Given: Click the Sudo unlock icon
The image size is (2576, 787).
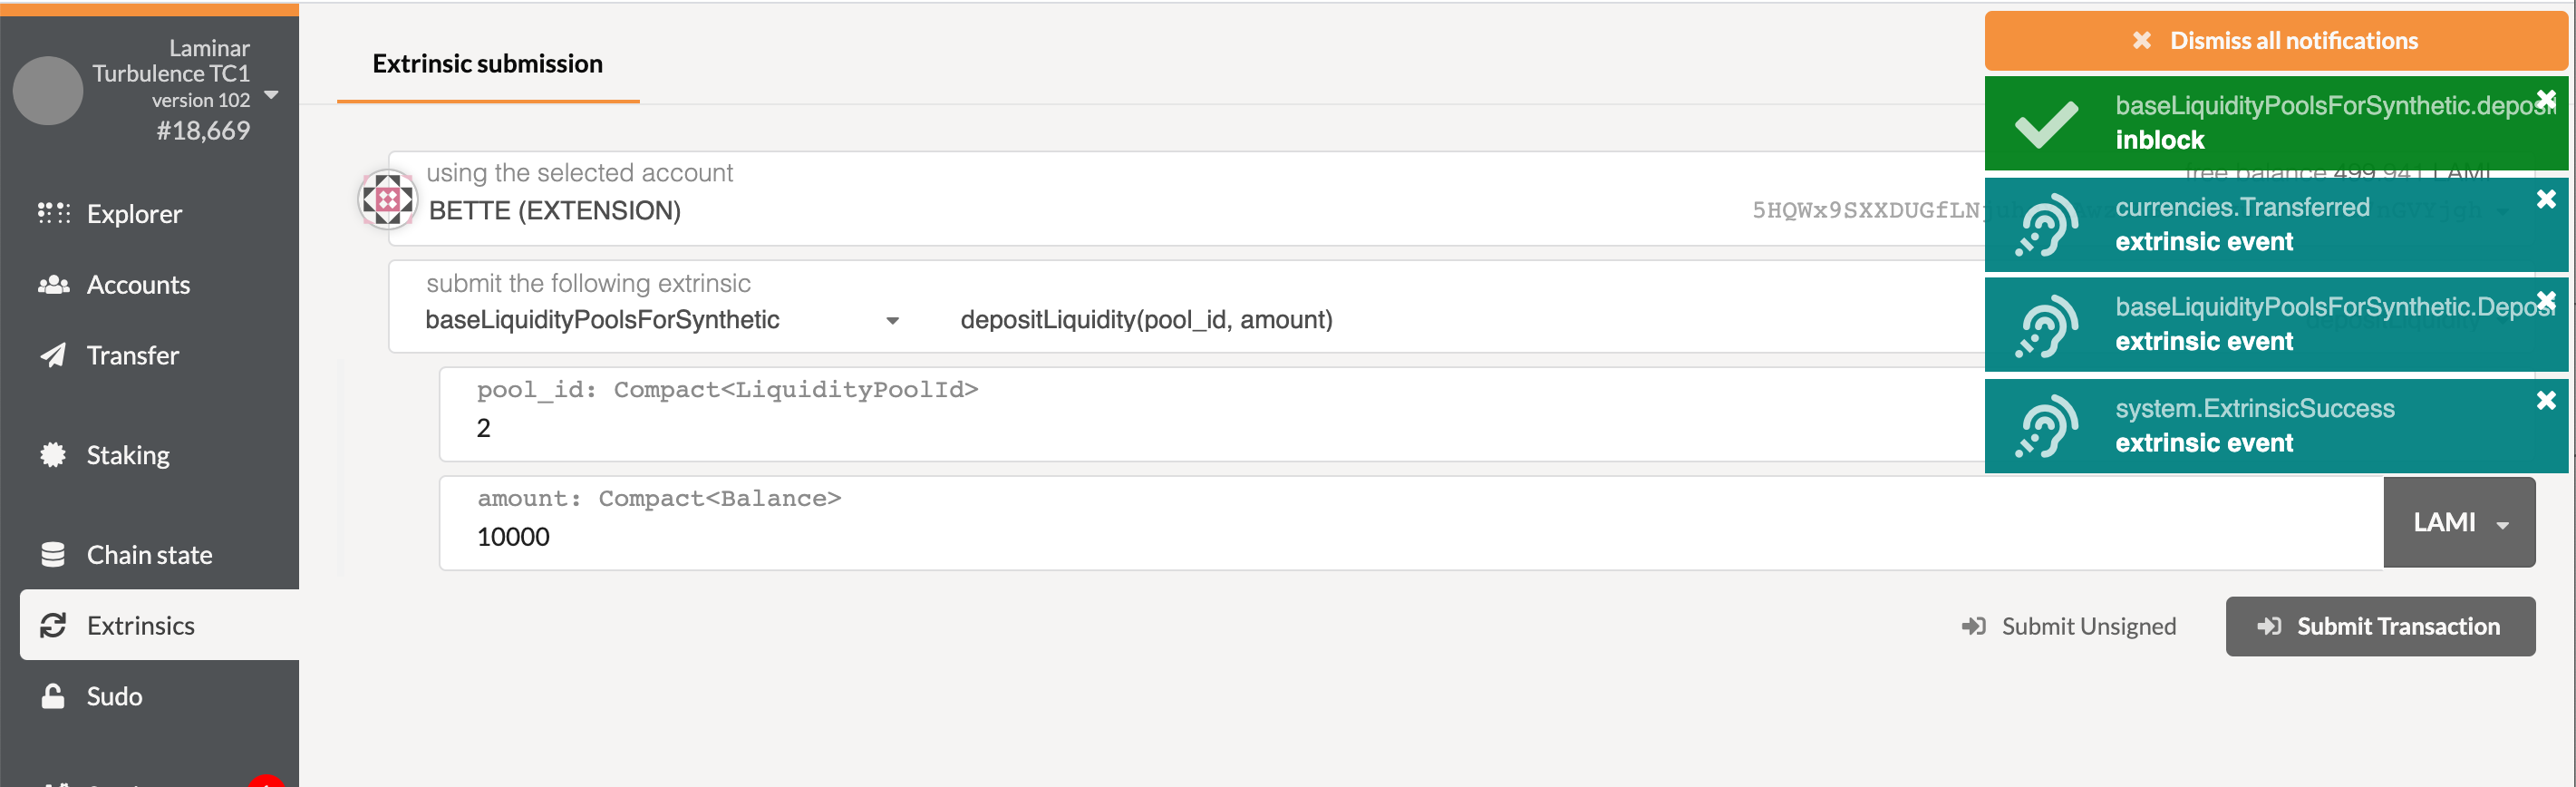Looking at the screenshot, I should (53, 695).
